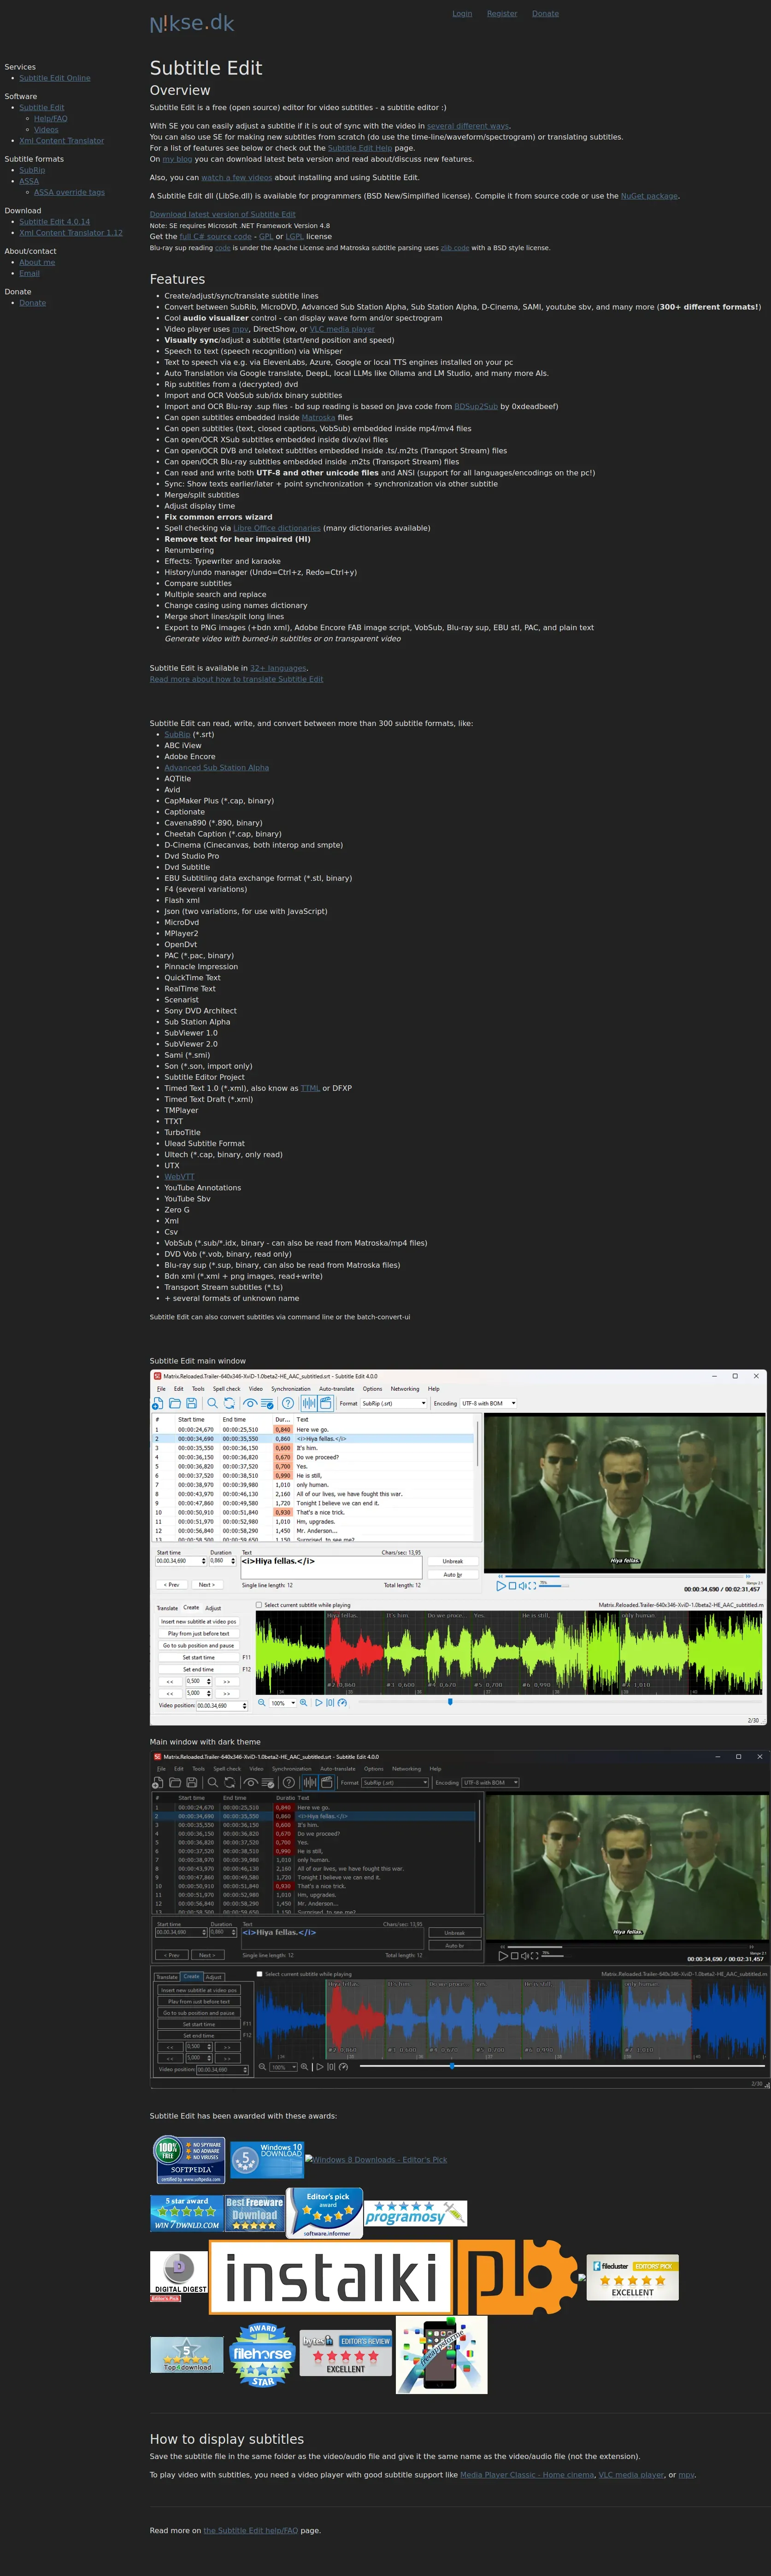
Task: Open the Best Freeware Download badge
Action: [254, 2213]
